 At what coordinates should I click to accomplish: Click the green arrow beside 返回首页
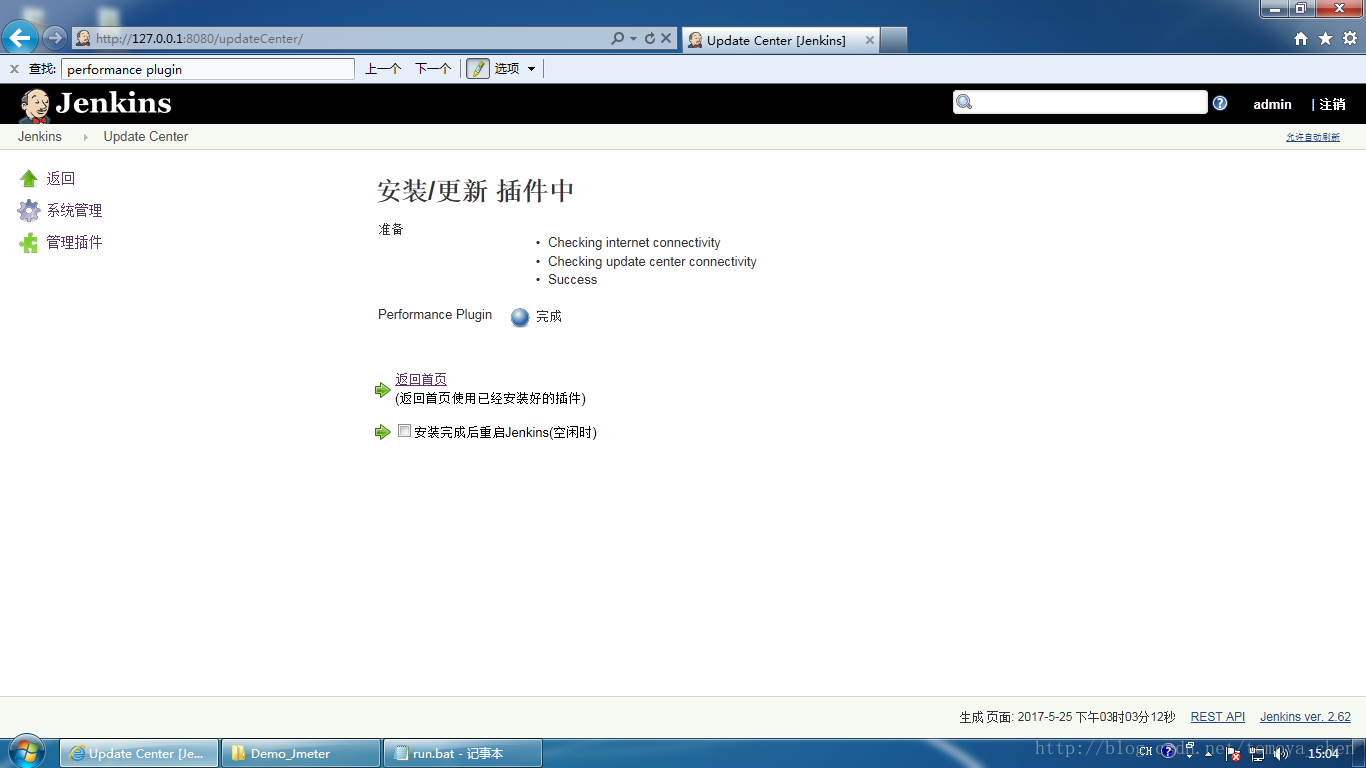(x=383, y=390)
